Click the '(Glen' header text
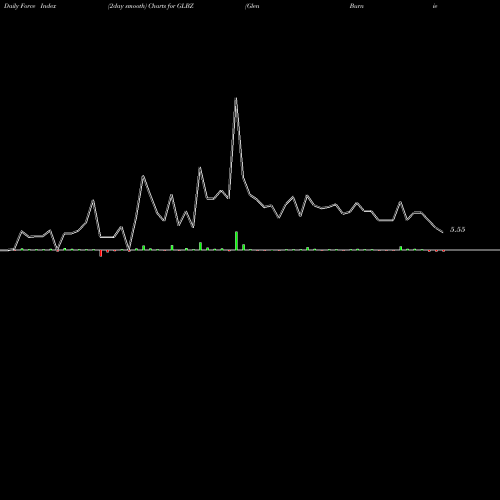Image resolution: width=500 pixels, height=500 pixels. (x=252, y=6)
